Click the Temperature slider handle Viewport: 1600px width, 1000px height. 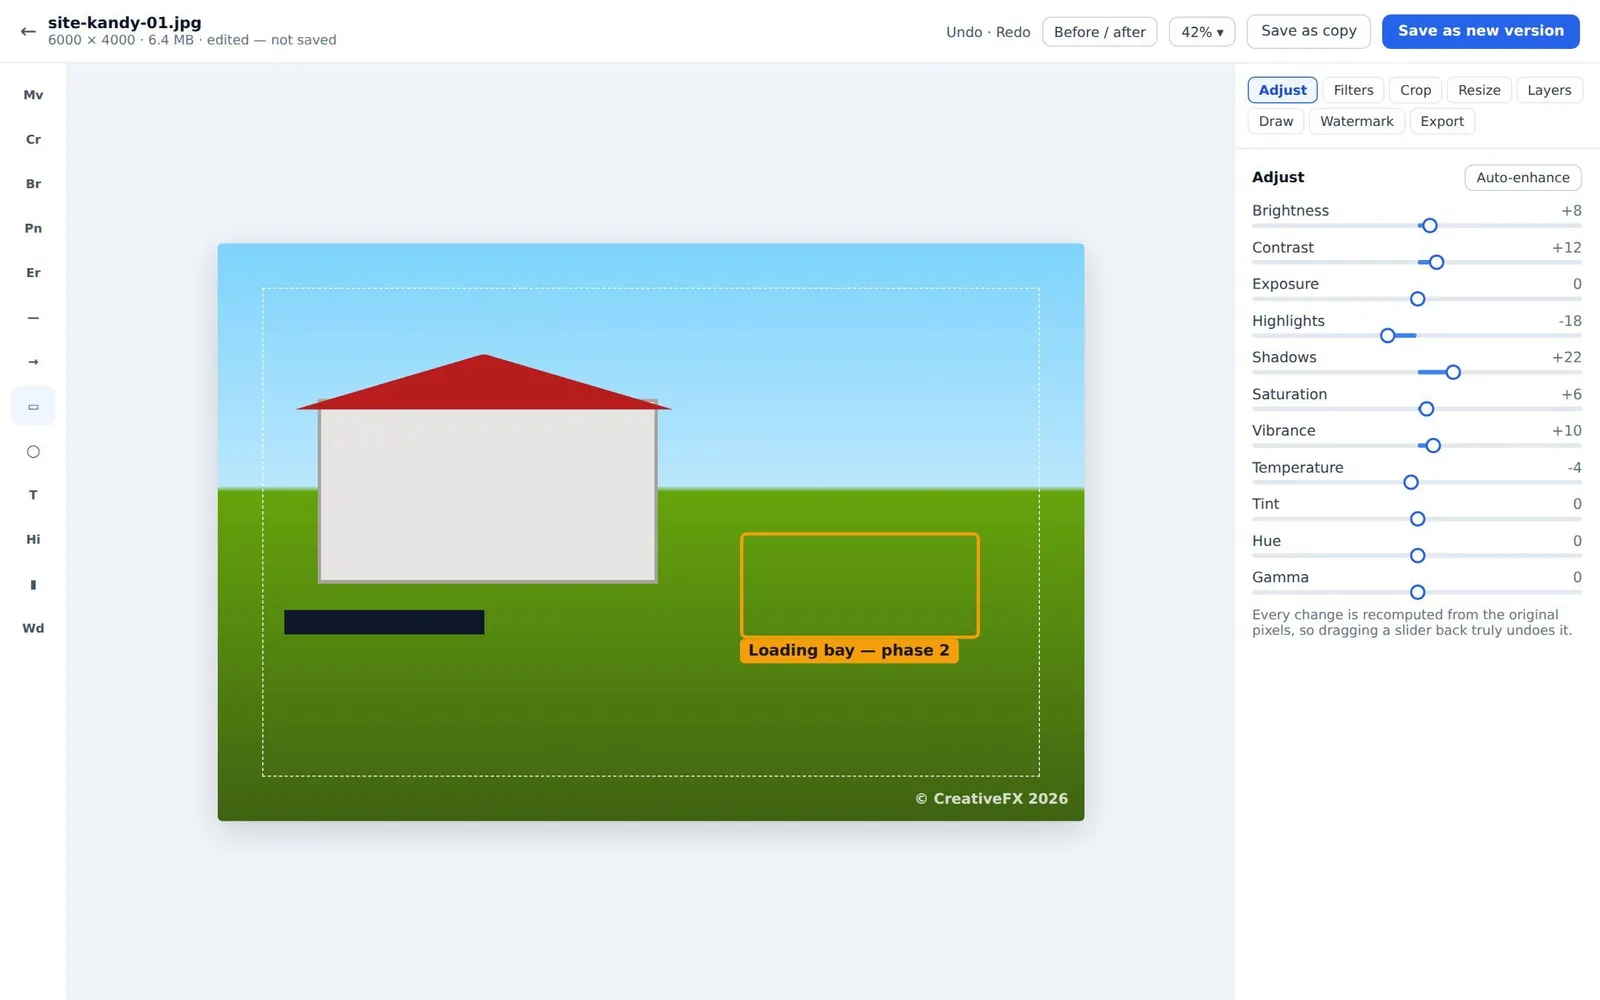click(x=1411, y=482)
